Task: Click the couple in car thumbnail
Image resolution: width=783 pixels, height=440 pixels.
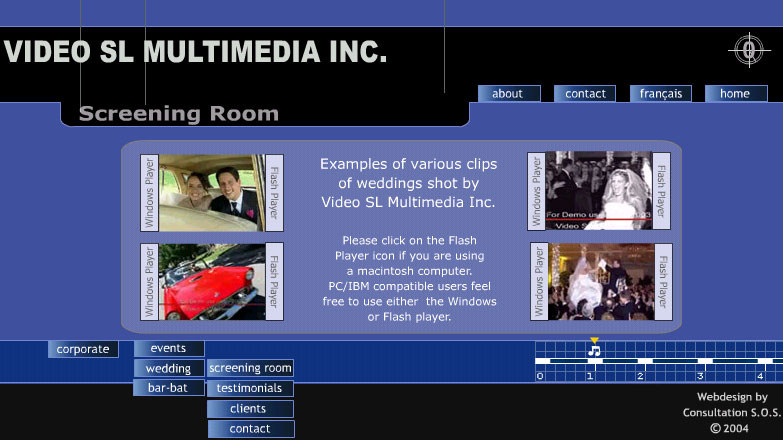Action: point(212,193)
